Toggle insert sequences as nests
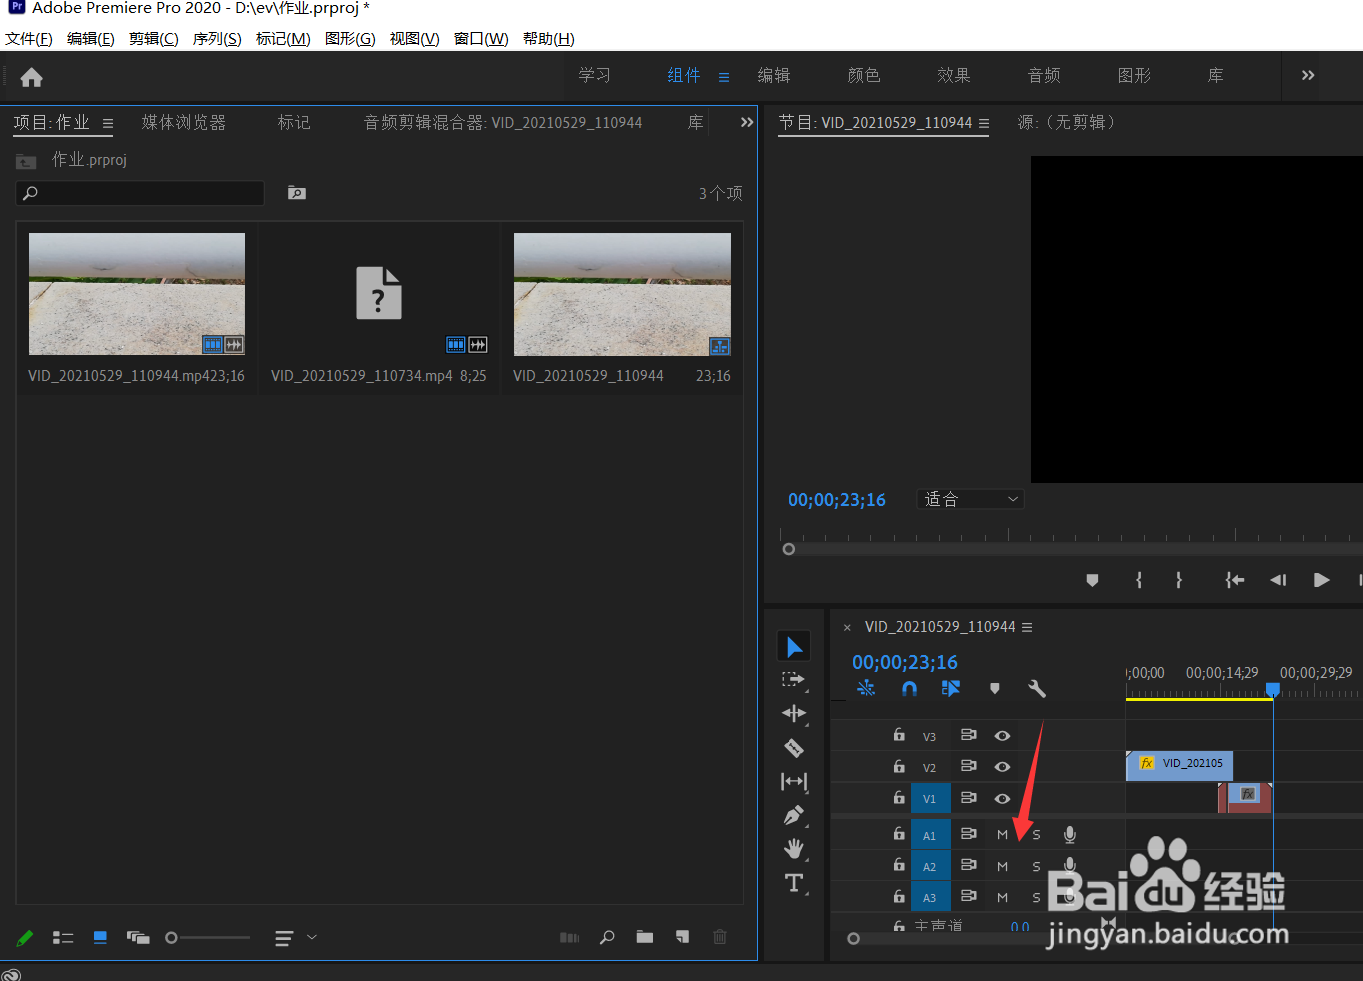 click(866, 688)
